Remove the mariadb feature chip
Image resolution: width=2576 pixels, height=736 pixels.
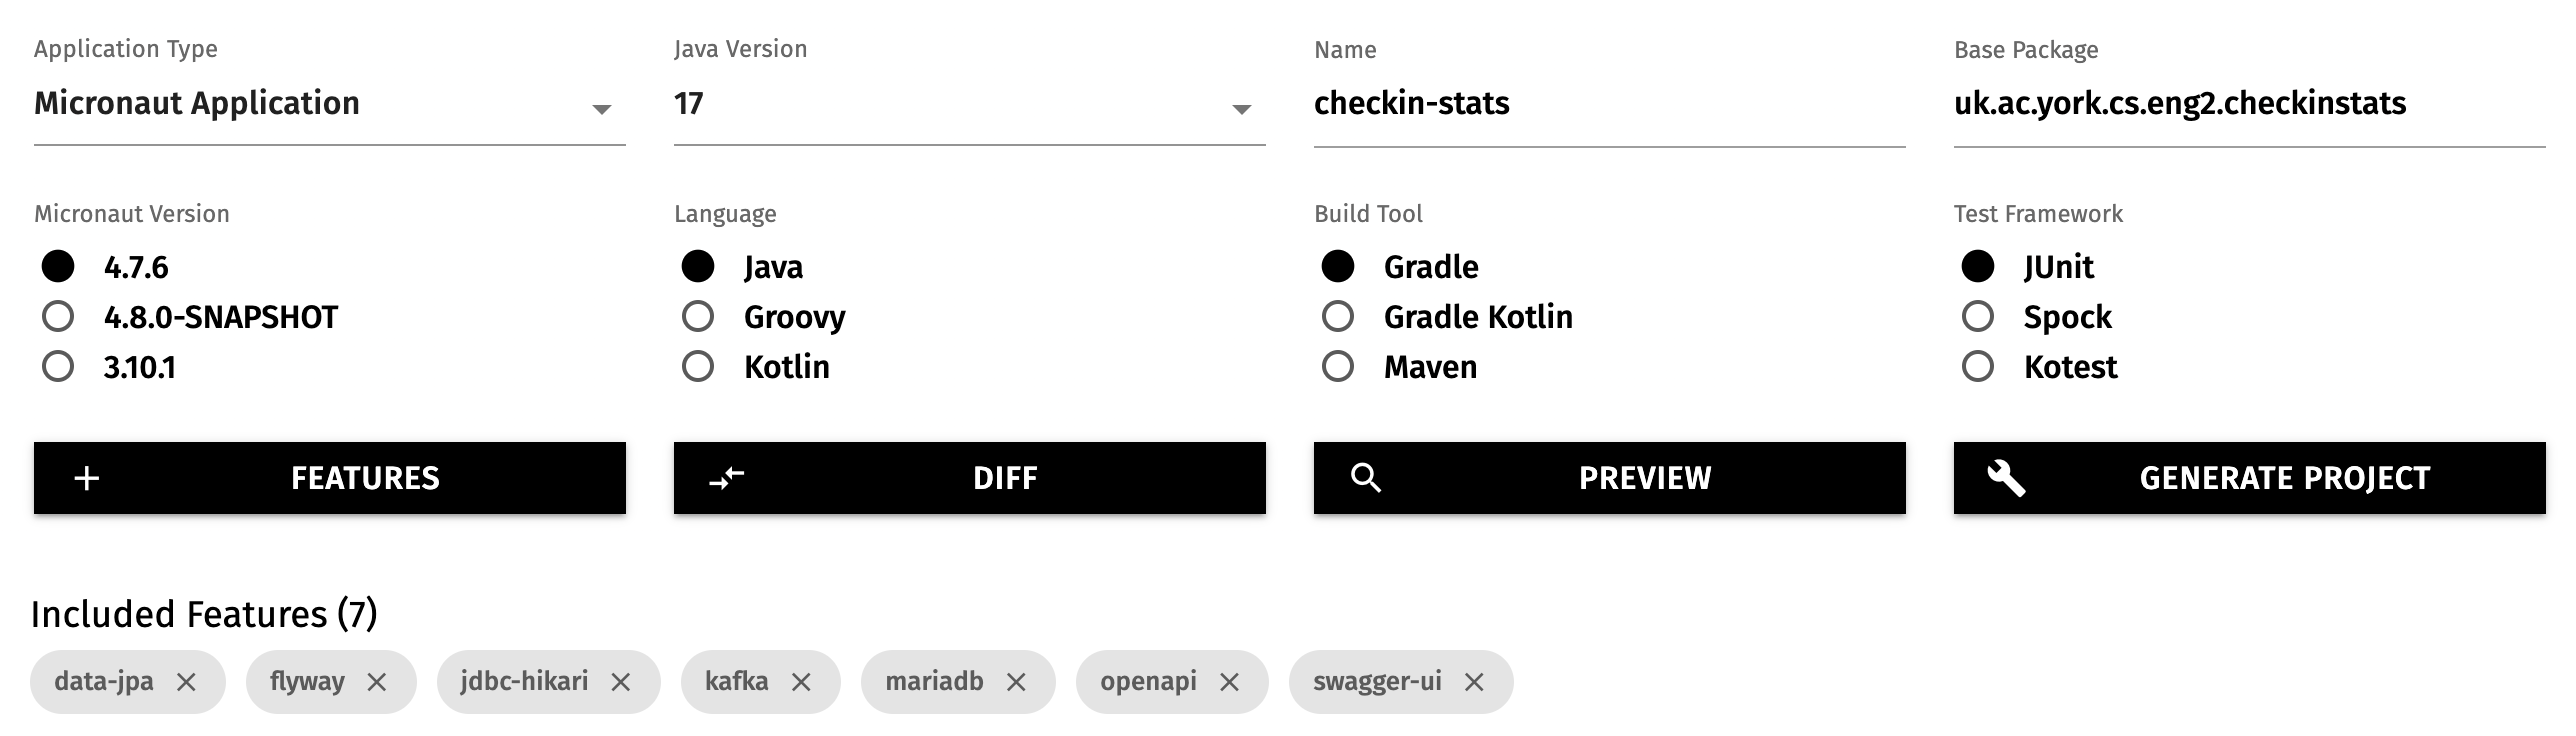pos(1017,681)
